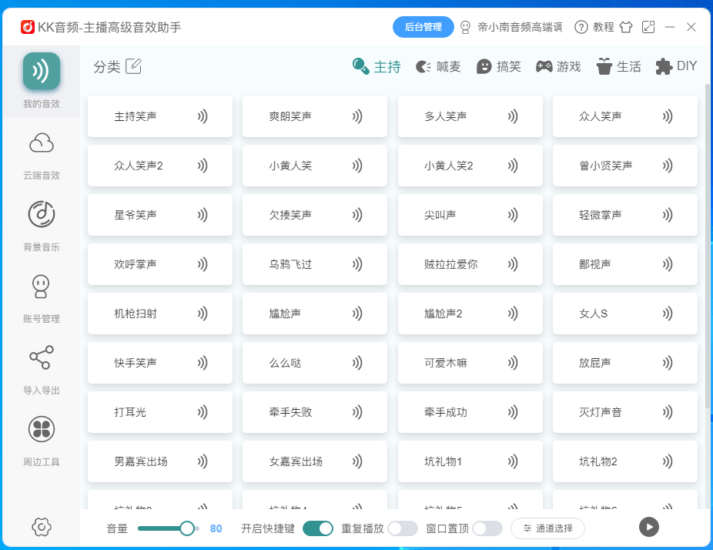Play 男嘉宾出场 sound card
The width and height of the screenshot is (713, 550).
coord(160,461)
